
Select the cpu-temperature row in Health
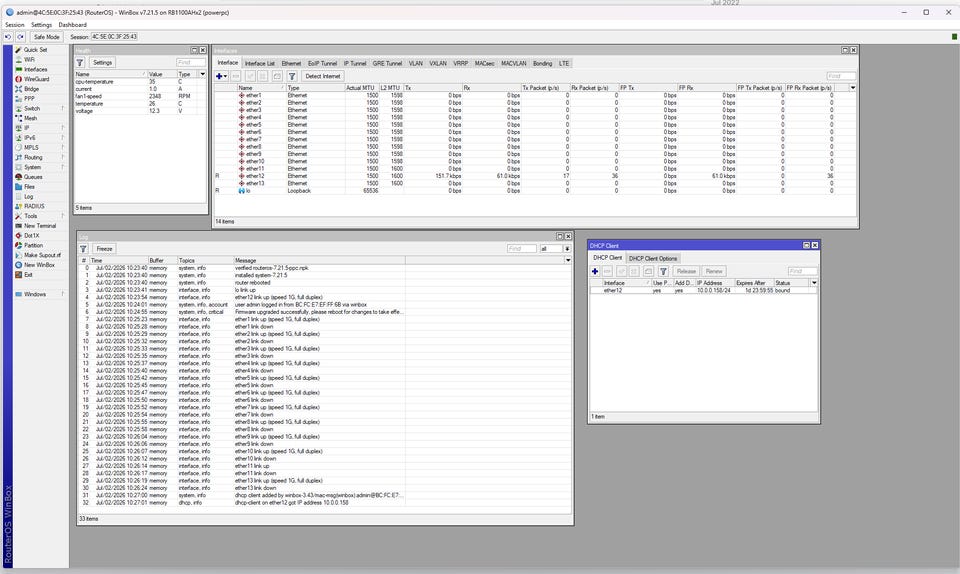tap(140, 81)
